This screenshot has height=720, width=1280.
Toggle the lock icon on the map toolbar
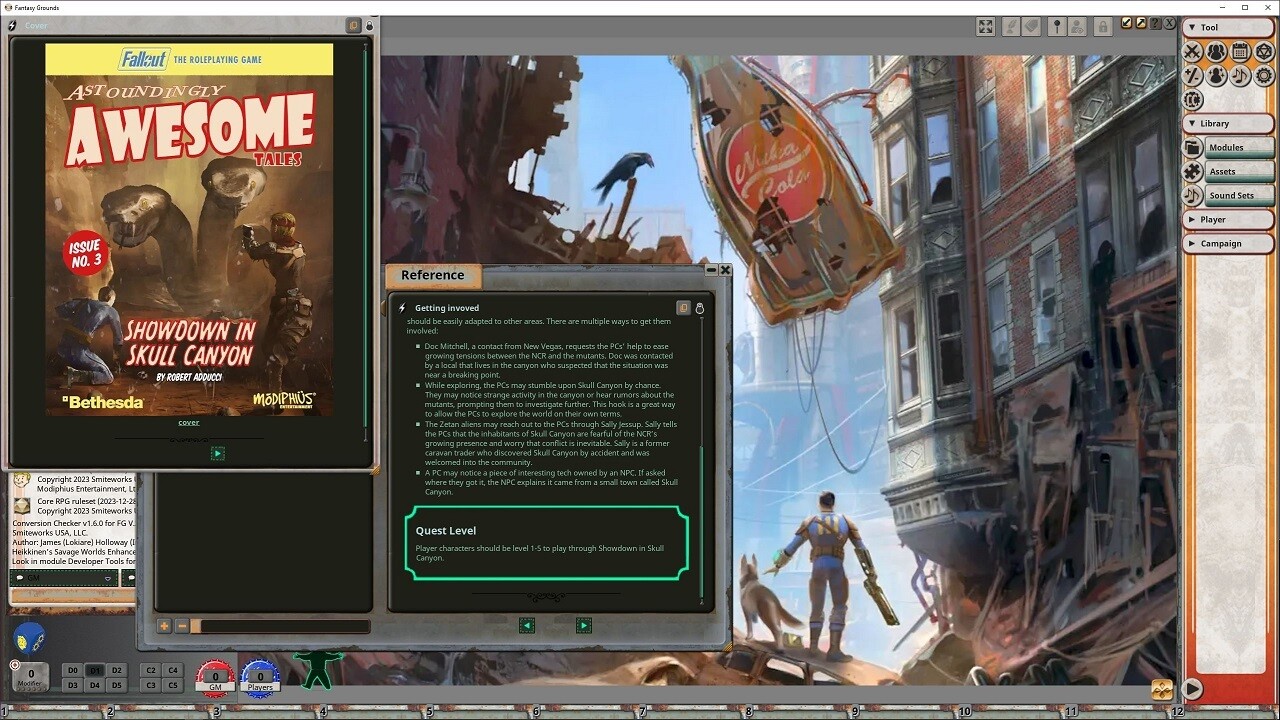(1103, 27)
